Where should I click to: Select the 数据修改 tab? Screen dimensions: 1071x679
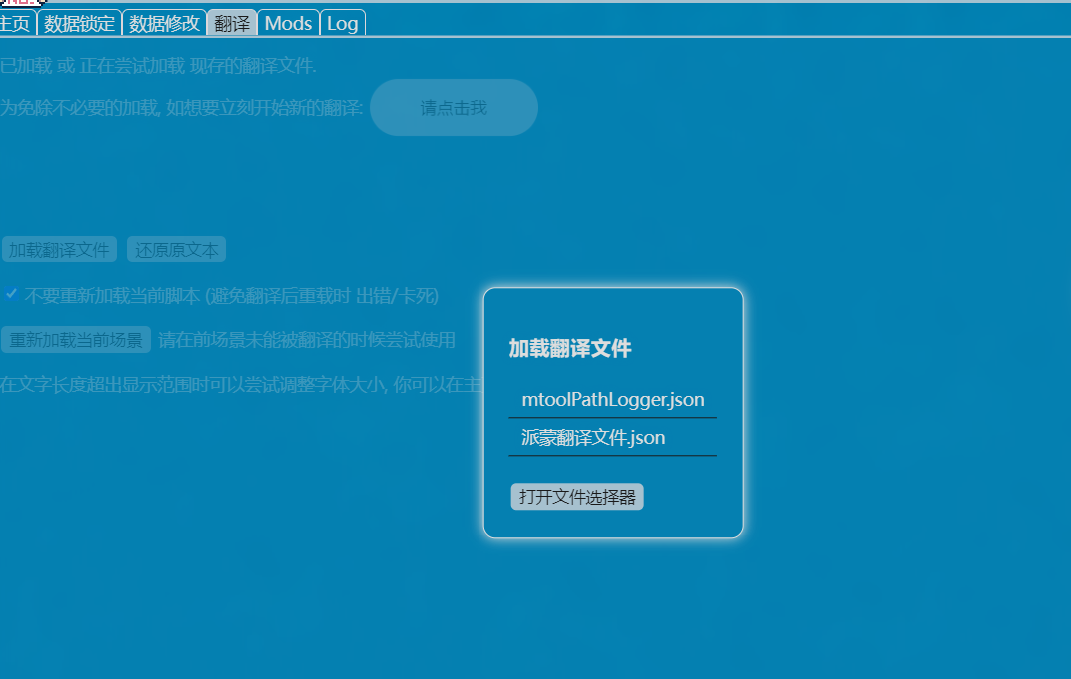164,23
